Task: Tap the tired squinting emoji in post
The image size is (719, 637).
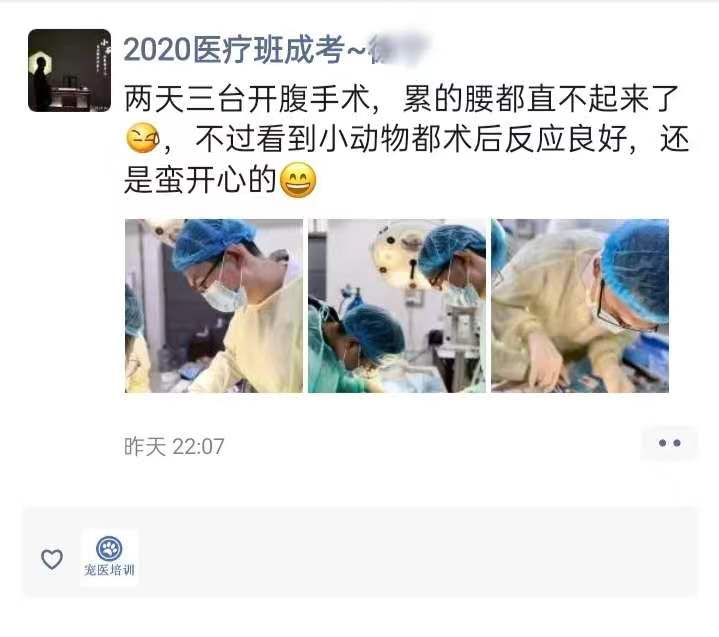Action: [143, 138]
